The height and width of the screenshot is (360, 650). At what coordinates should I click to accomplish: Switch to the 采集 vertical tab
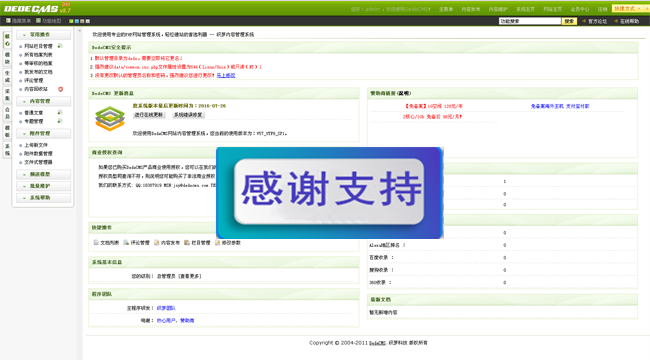pyautogui.click(x=7, y=95)
